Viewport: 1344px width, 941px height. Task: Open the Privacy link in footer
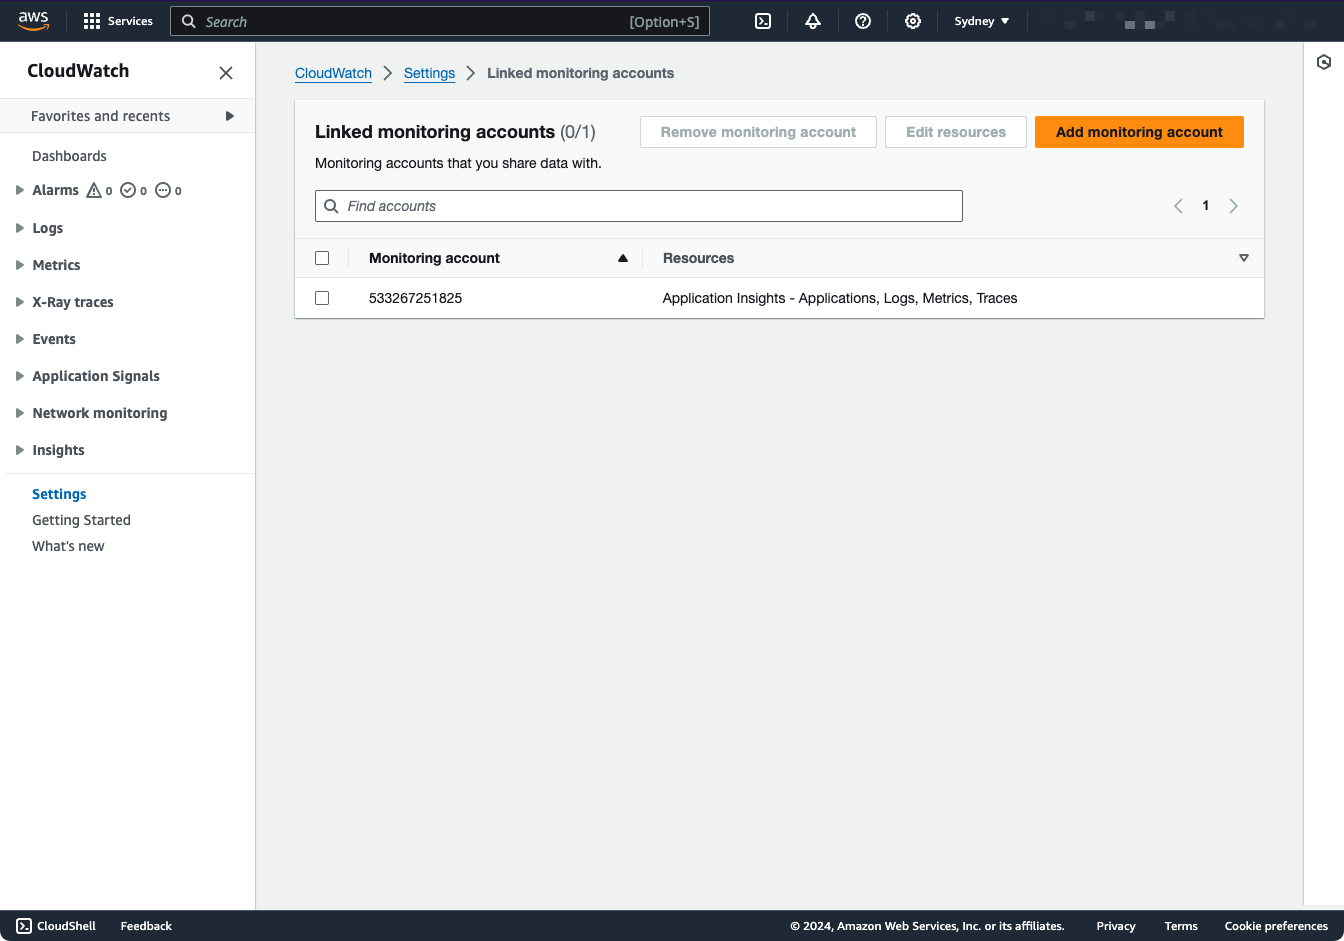pos(1116,926)
